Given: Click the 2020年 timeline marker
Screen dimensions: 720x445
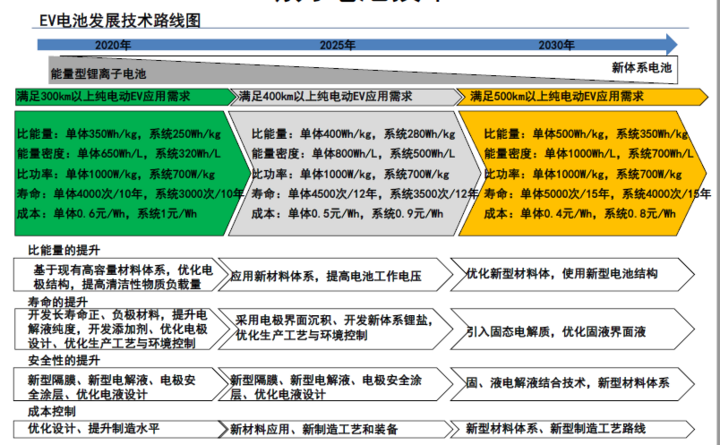Looking at the screenshot, I should click(x=112, y=45).
